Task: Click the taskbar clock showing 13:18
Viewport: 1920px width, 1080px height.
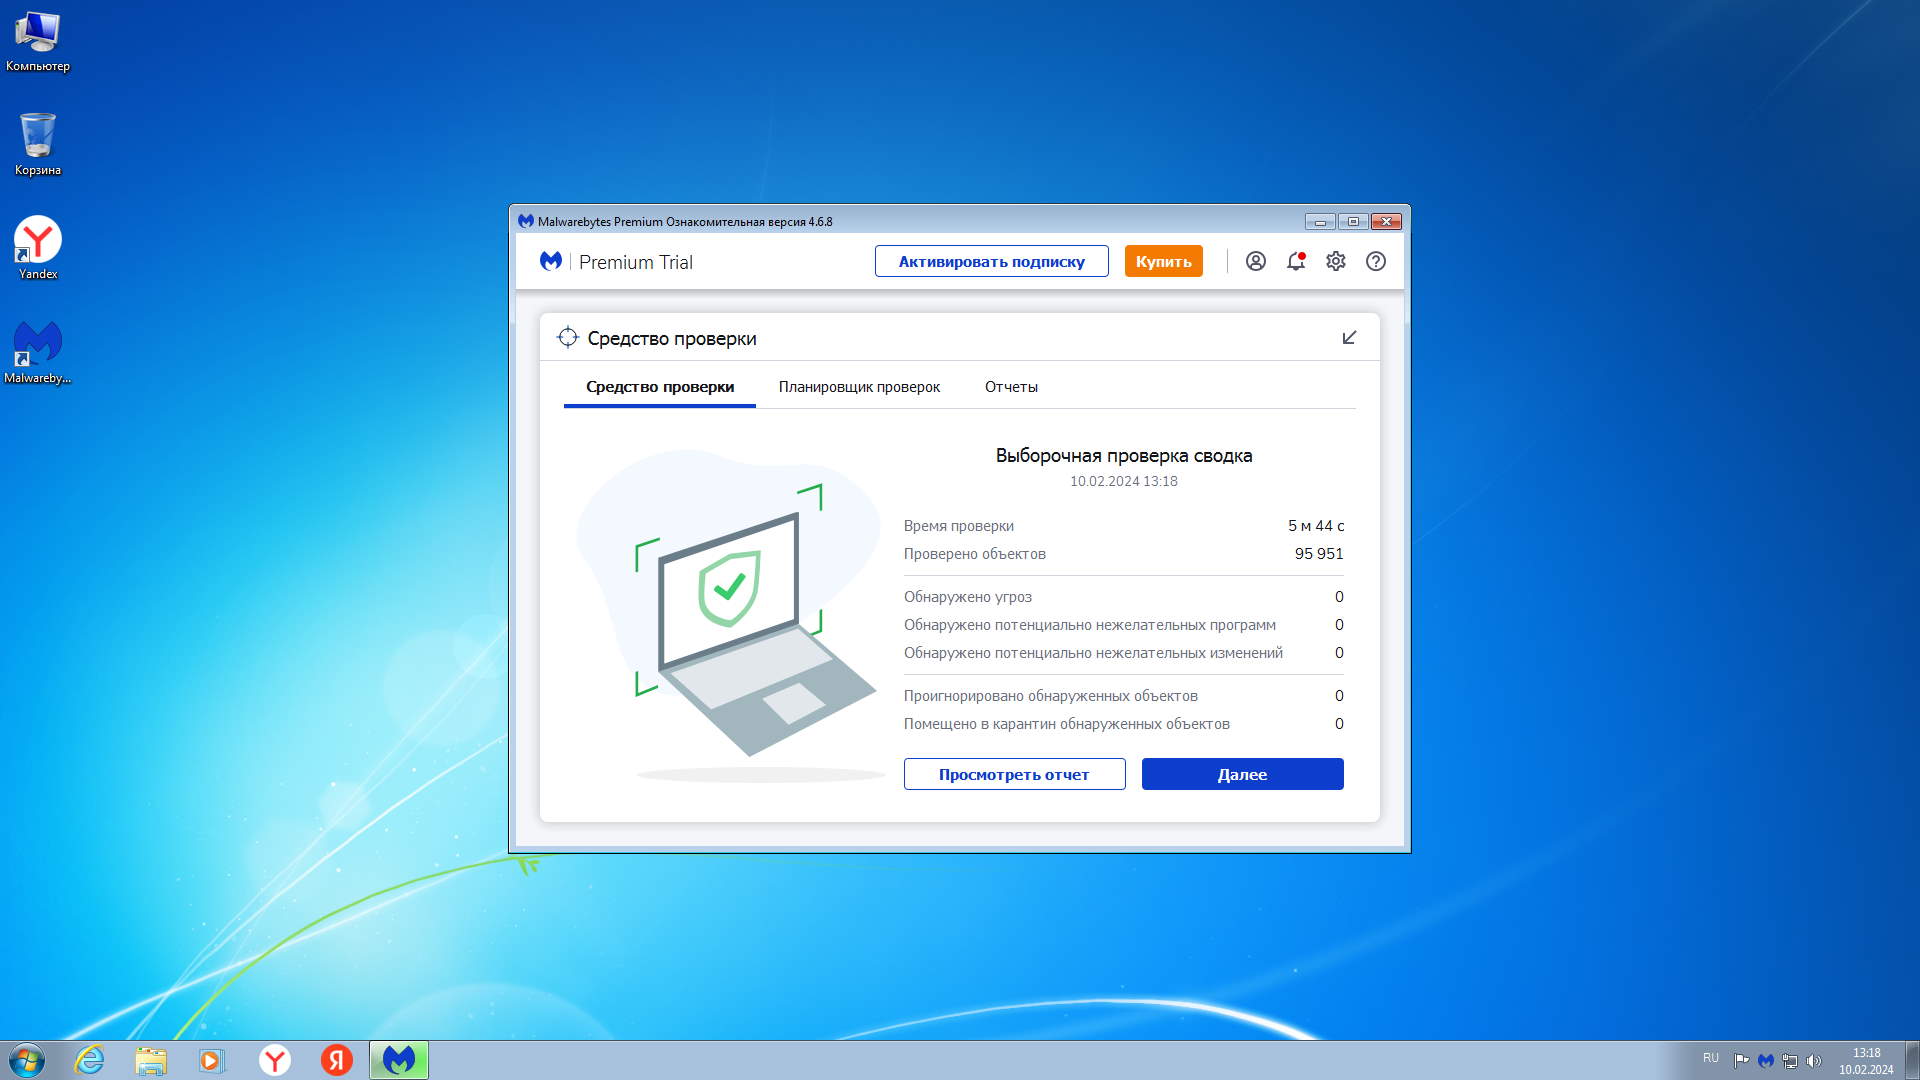Action: (x=1866, y=1060)
